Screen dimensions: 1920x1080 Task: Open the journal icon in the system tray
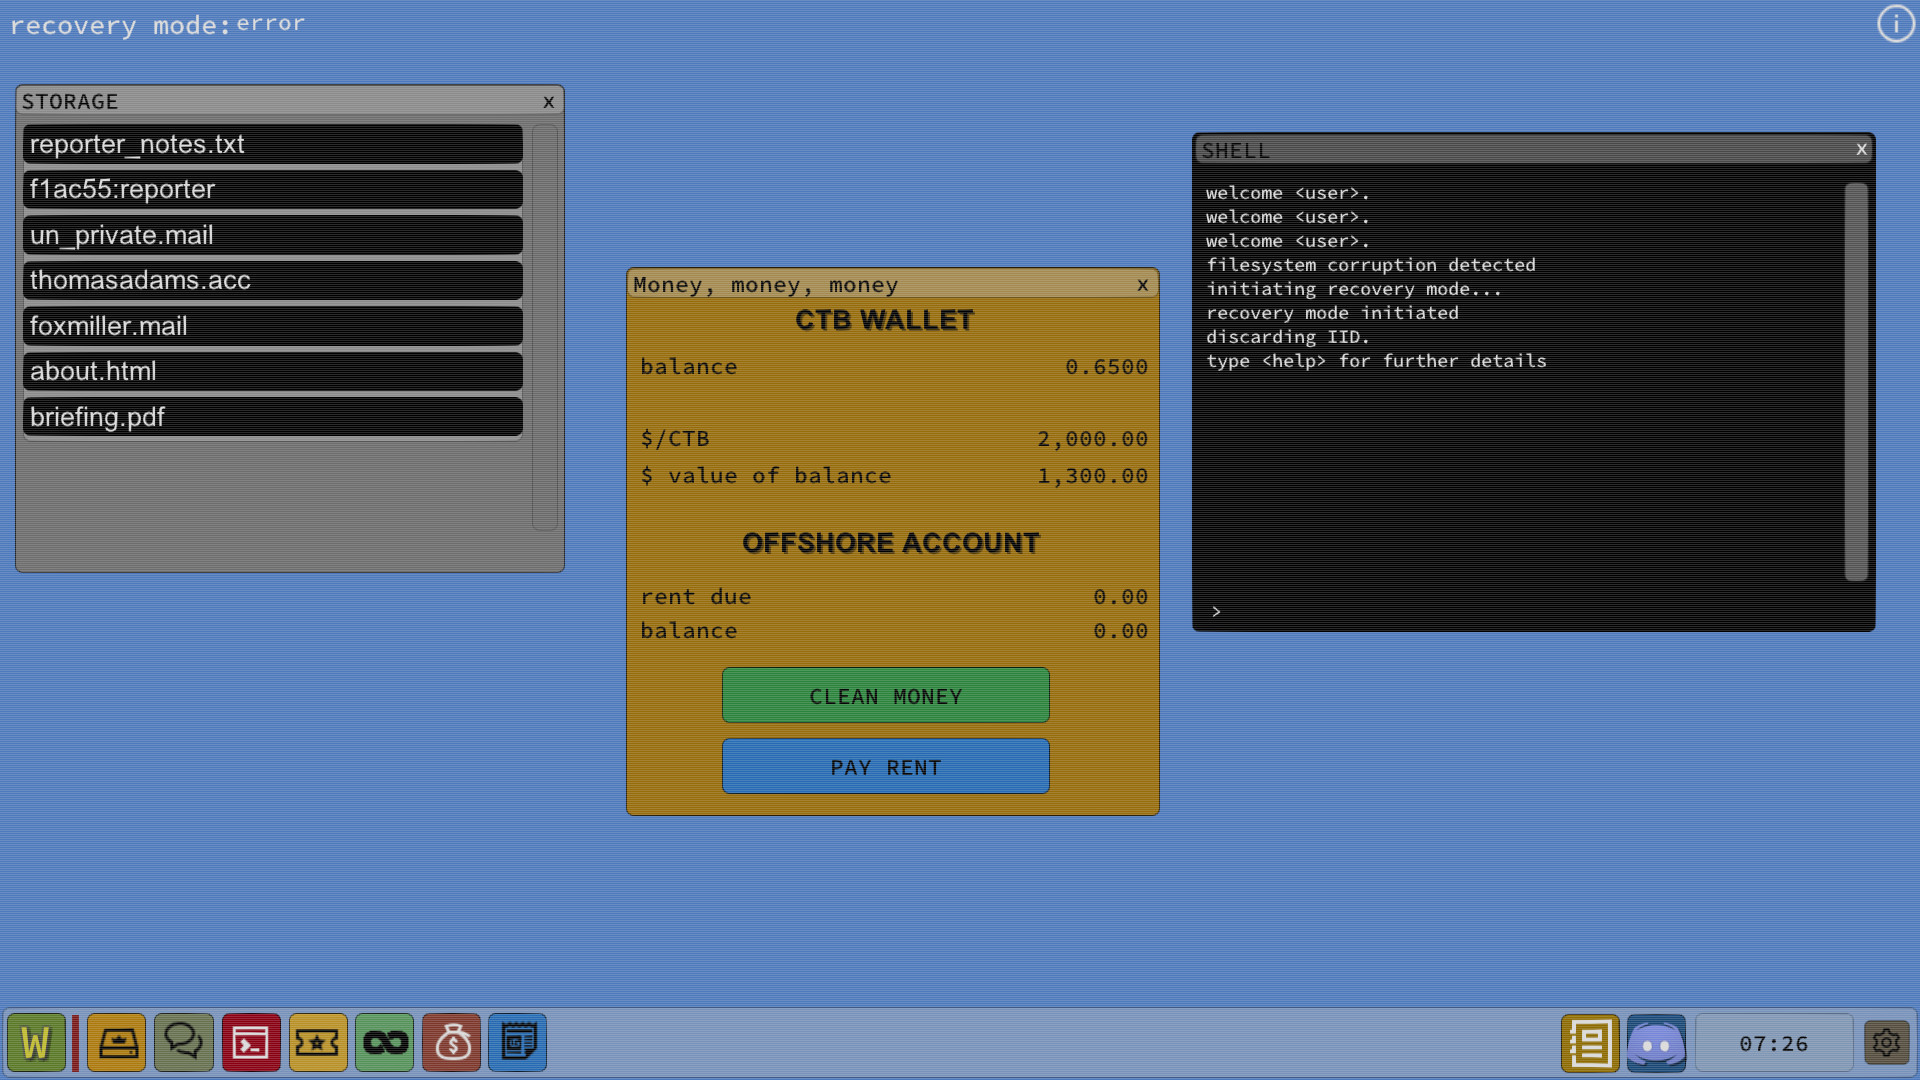(x=1590, y=1042)
